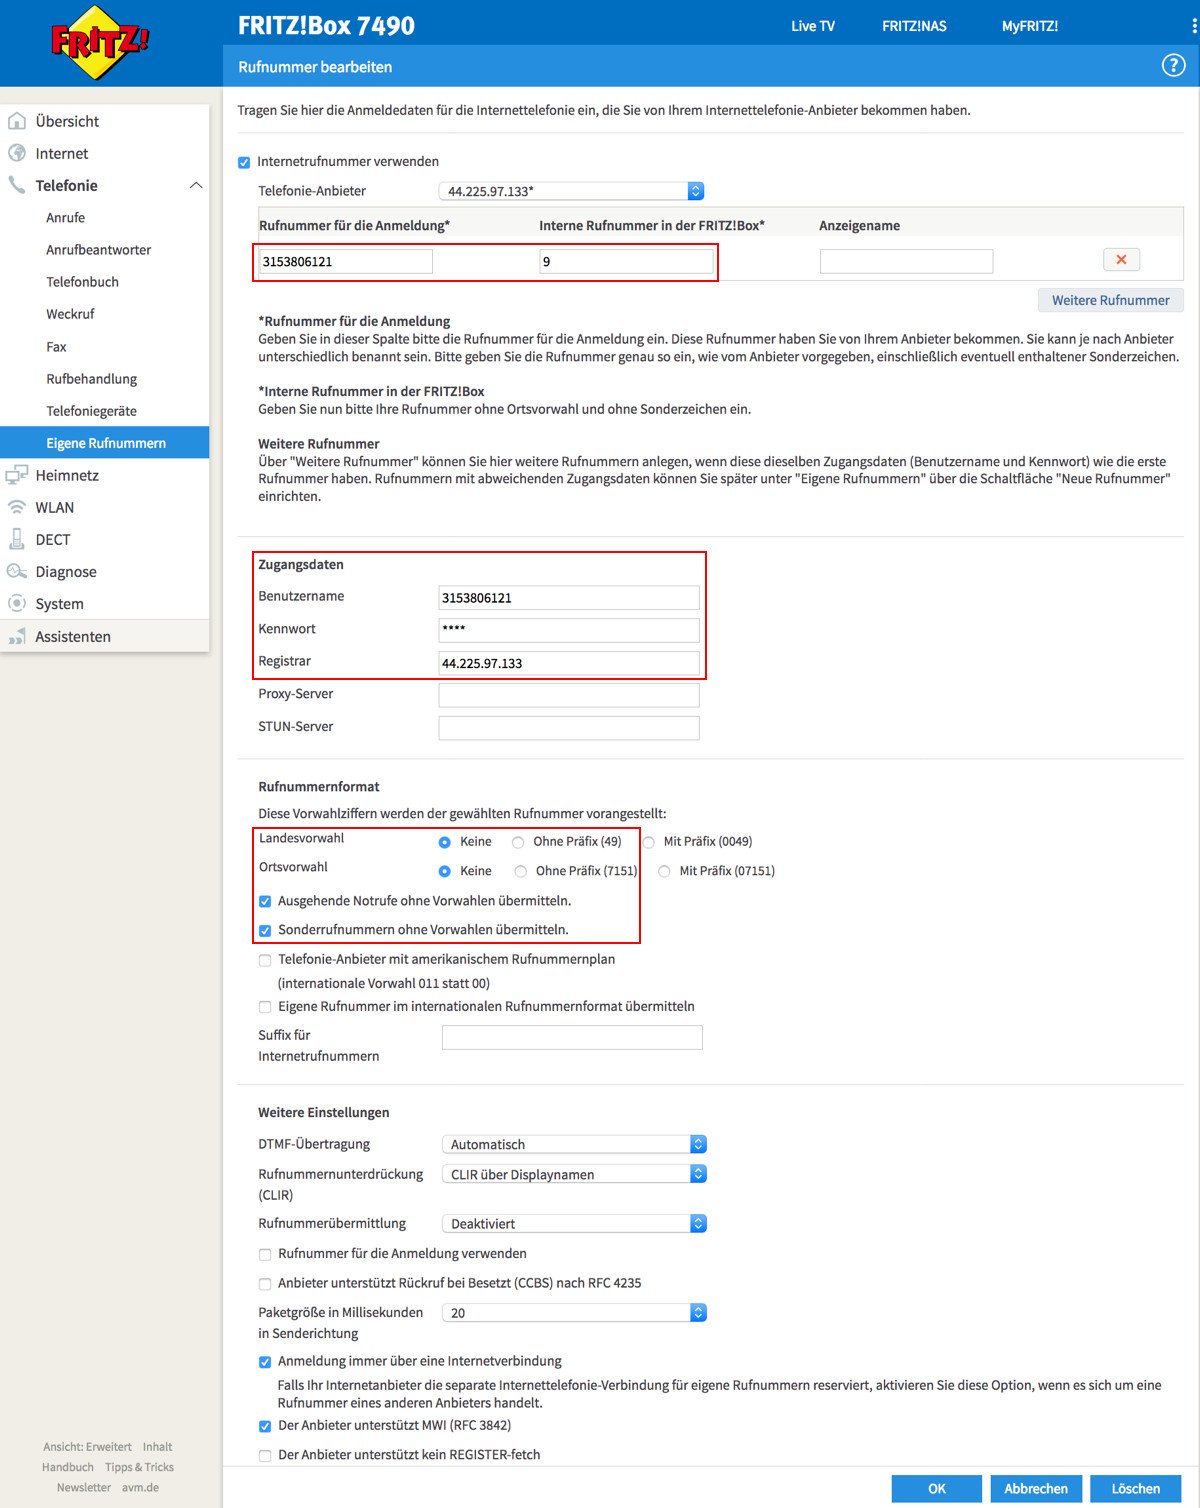Click the Internet globe icon
1200x1508 pixels.
17,153
